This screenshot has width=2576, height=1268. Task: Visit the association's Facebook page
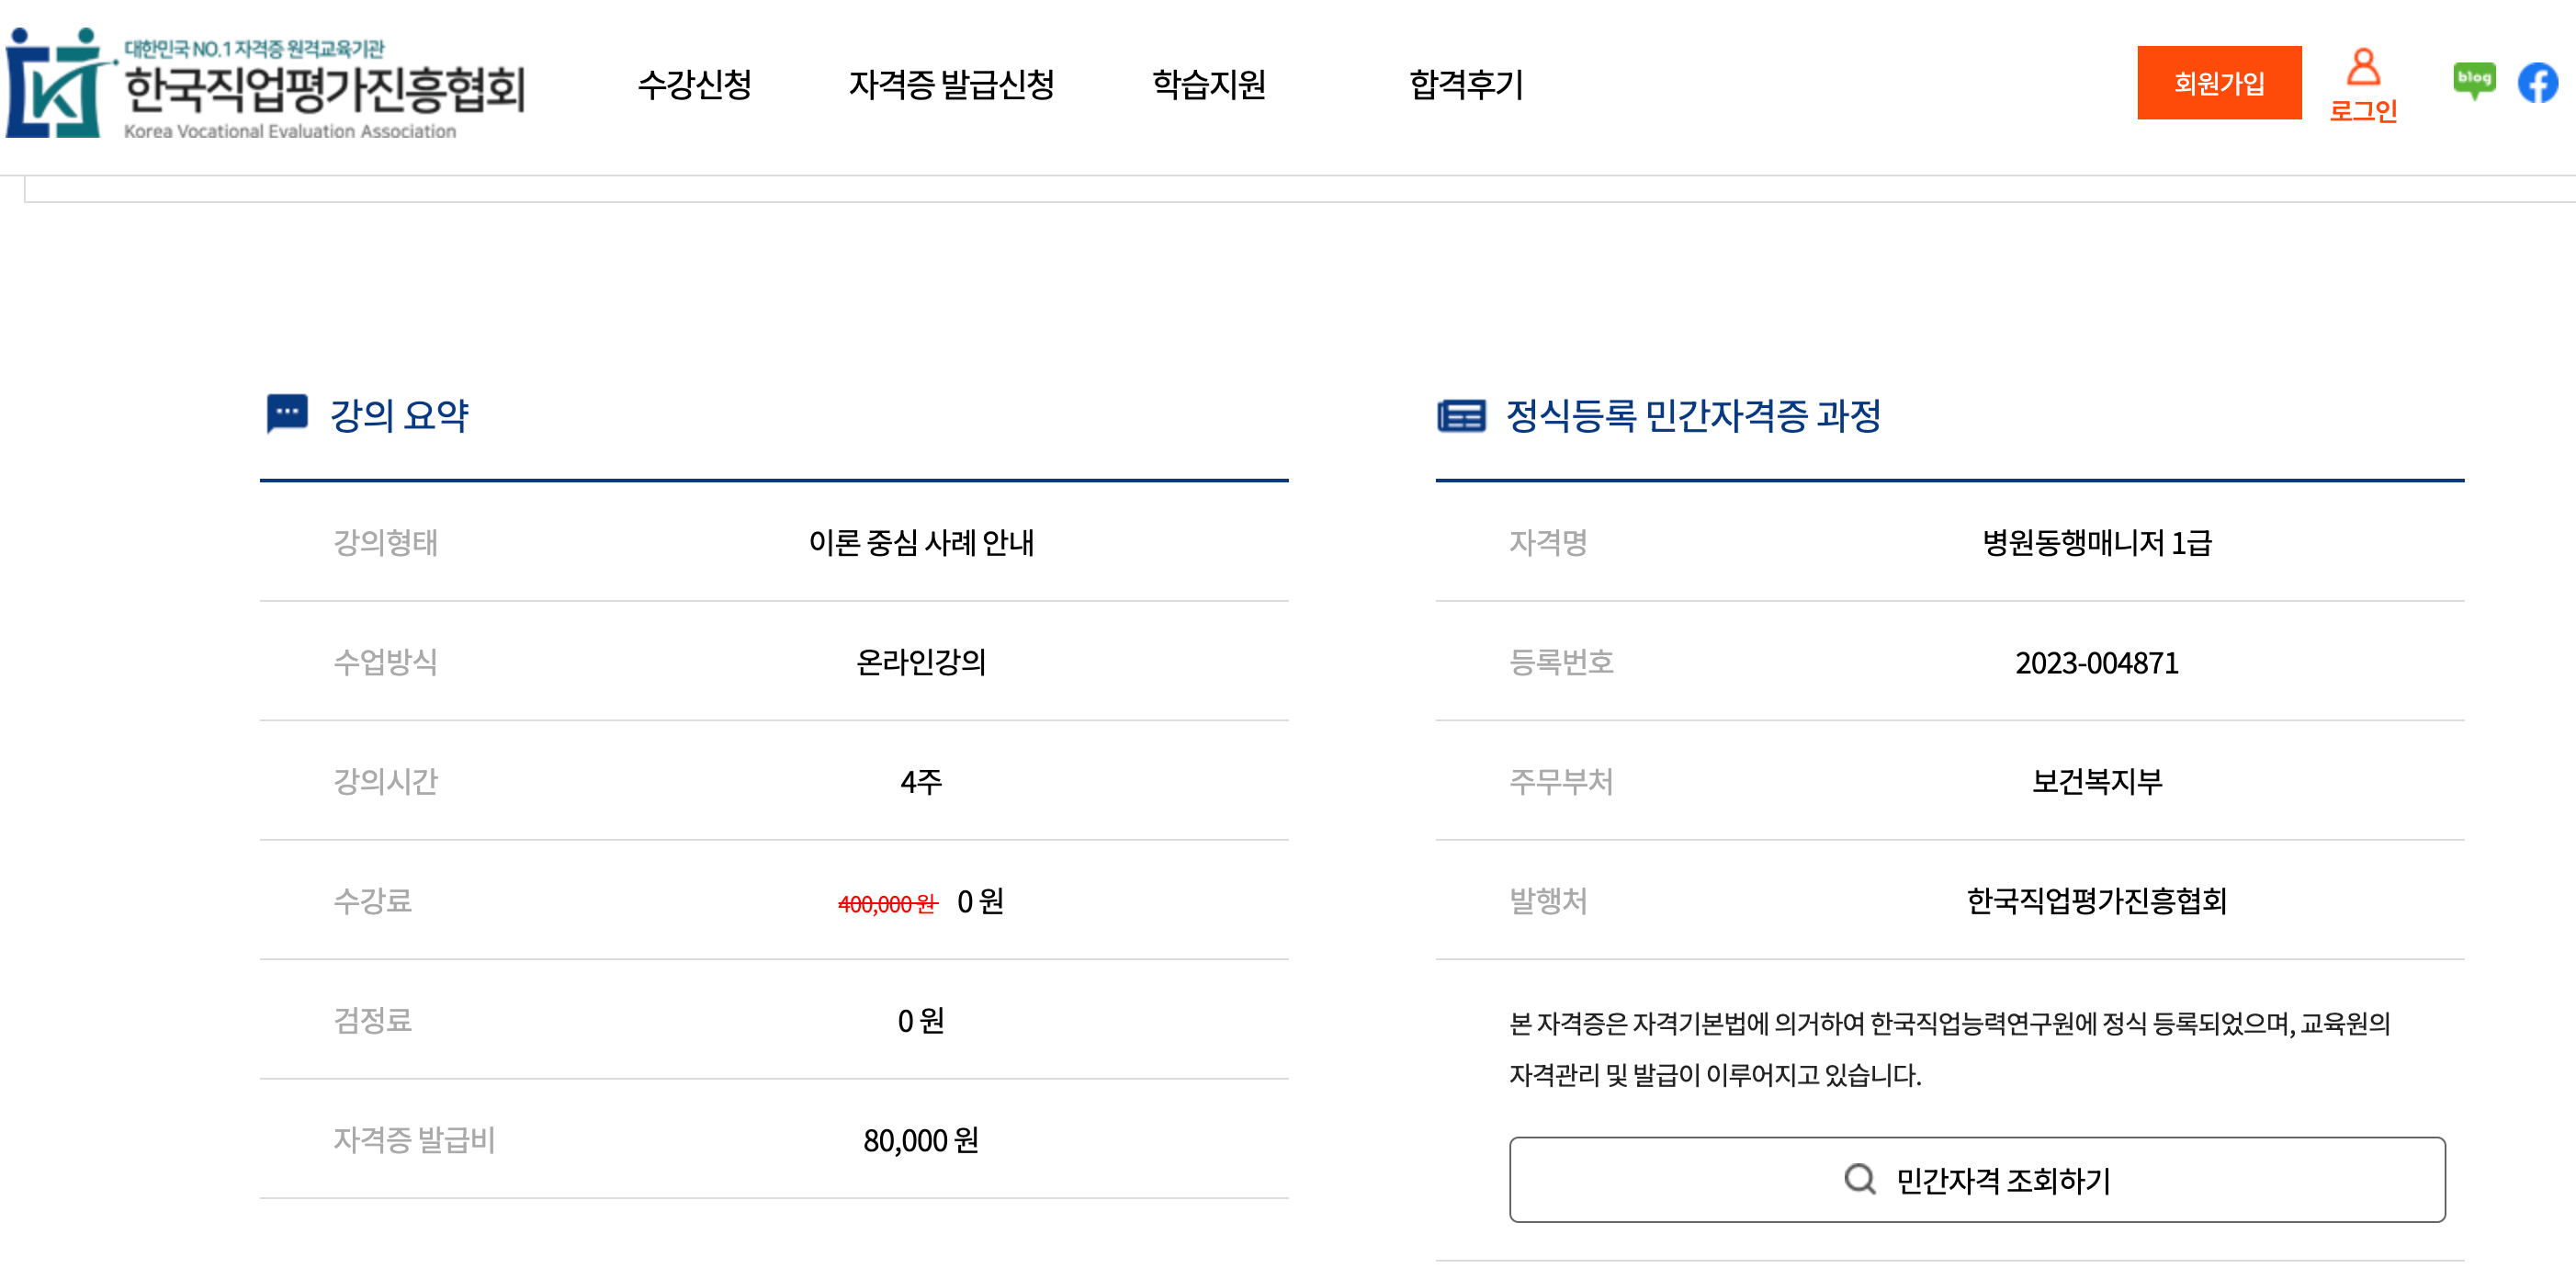click(x=2537, y=83)
